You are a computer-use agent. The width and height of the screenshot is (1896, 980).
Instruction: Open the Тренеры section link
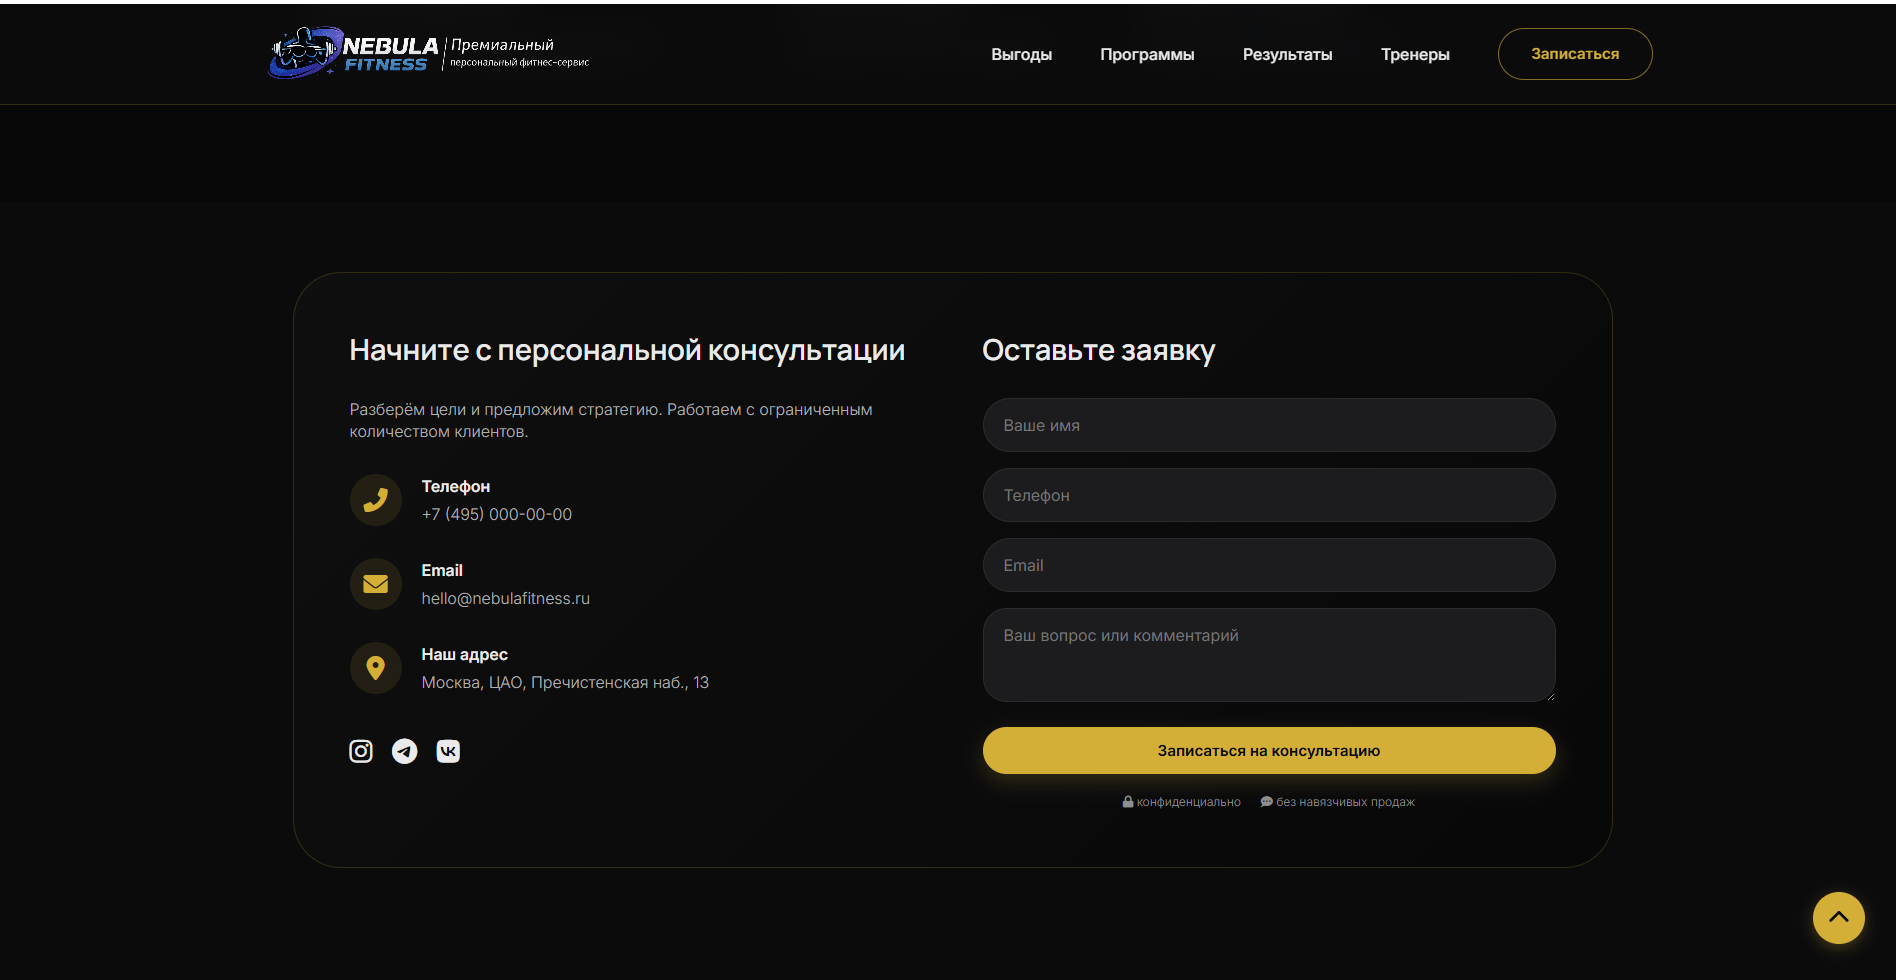pos(1415,54)
